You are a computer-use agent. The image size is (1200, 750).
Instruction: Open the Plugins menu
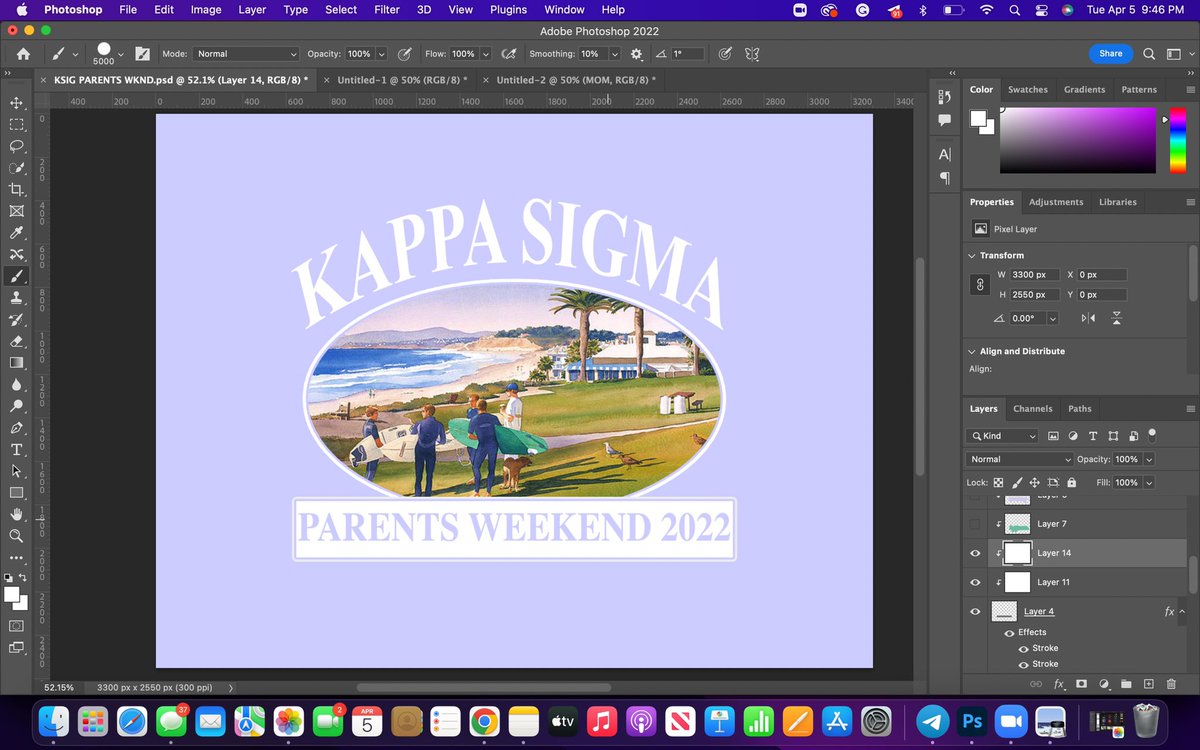pyautogui.click(x=508, y=10)
